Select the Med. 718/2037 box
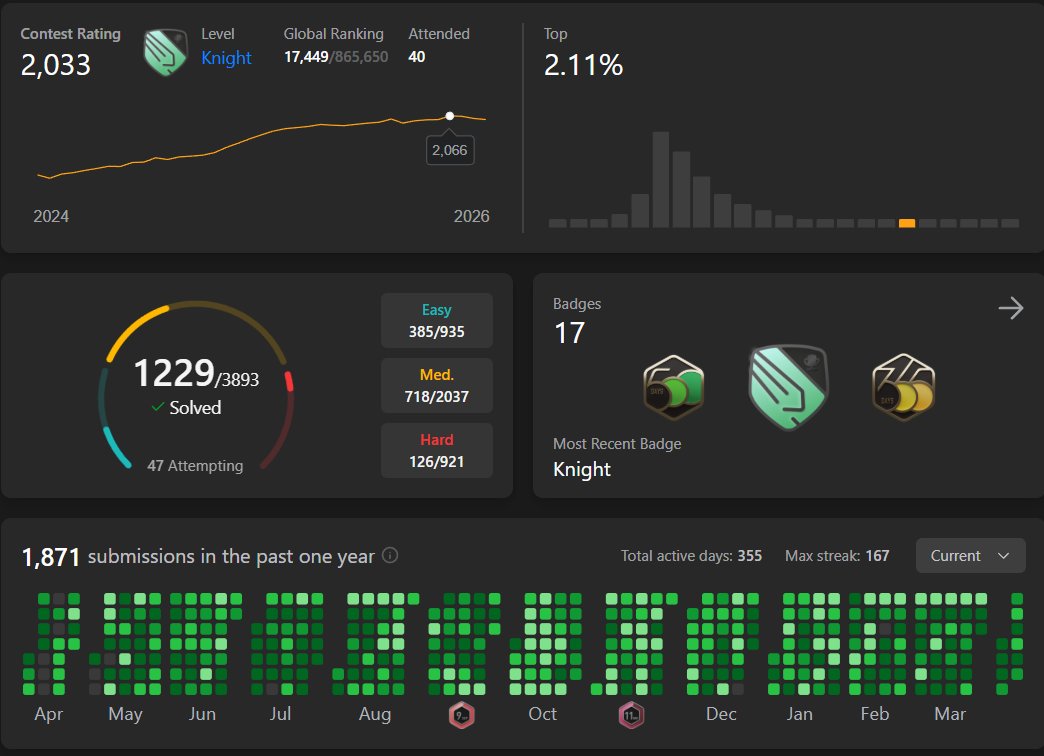The height and width of the screenshot is (756, 1044). pos(437,386)
